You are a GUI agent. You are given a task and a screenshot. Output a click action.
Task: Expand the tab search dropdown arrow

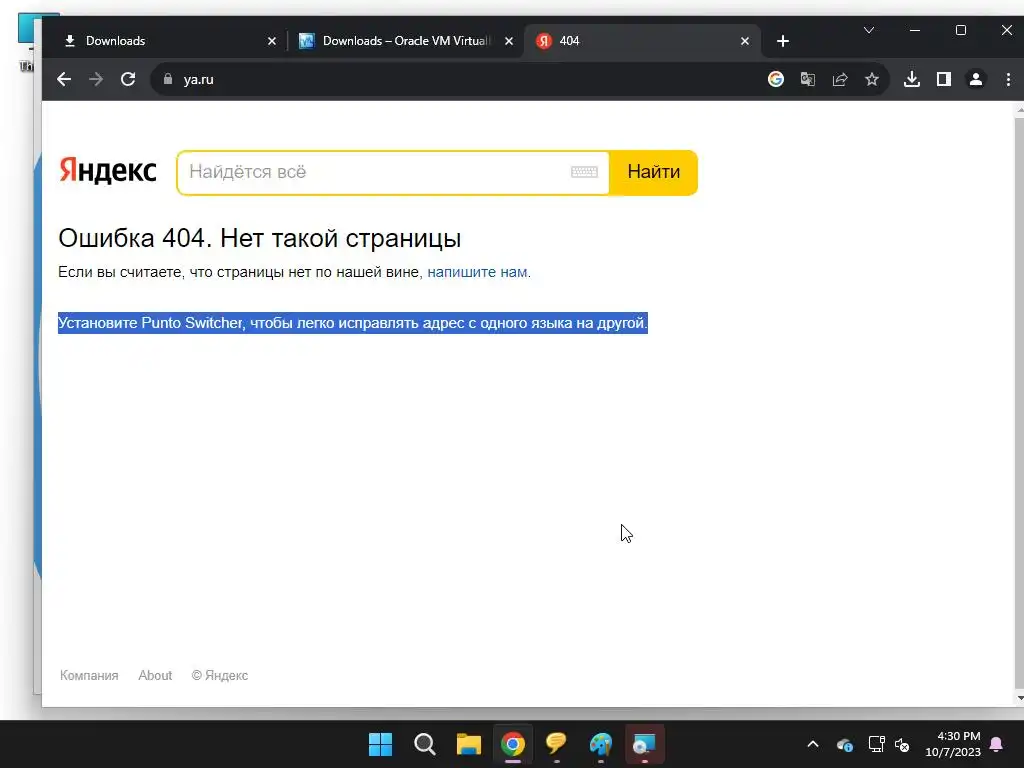click(869, 30)
